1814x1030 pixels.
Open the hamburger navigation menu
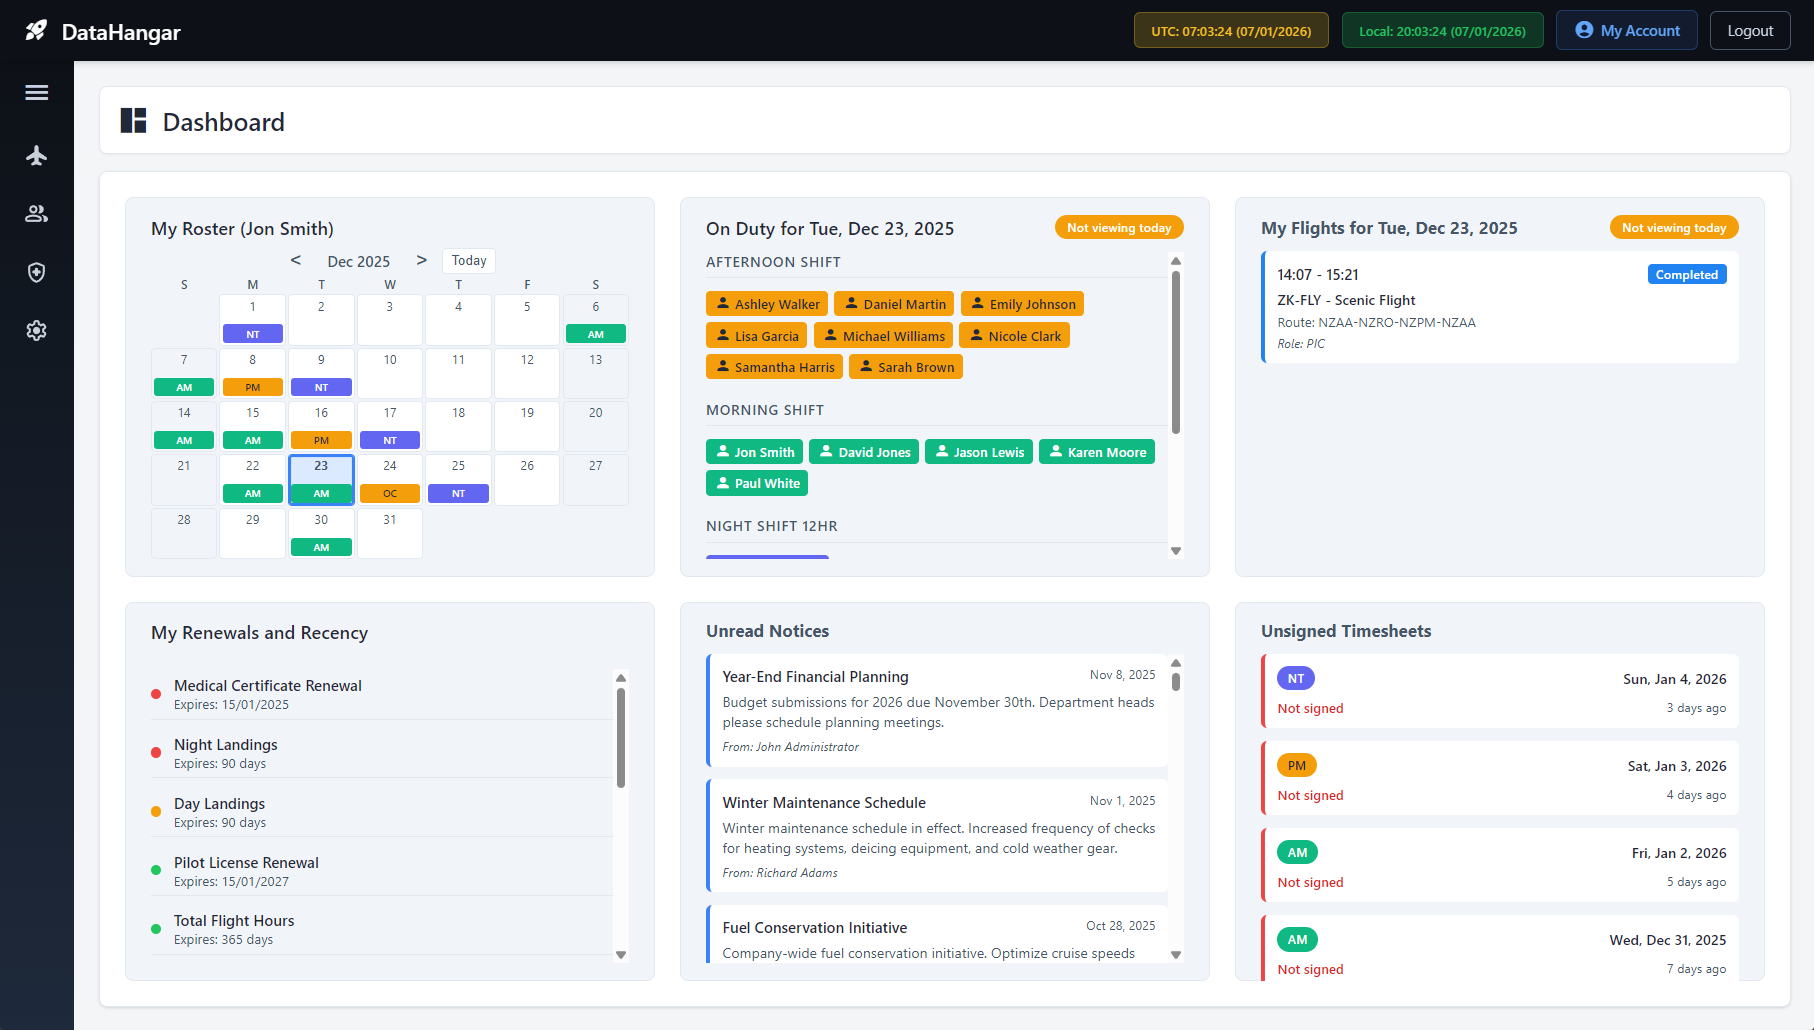coord(36,91)
